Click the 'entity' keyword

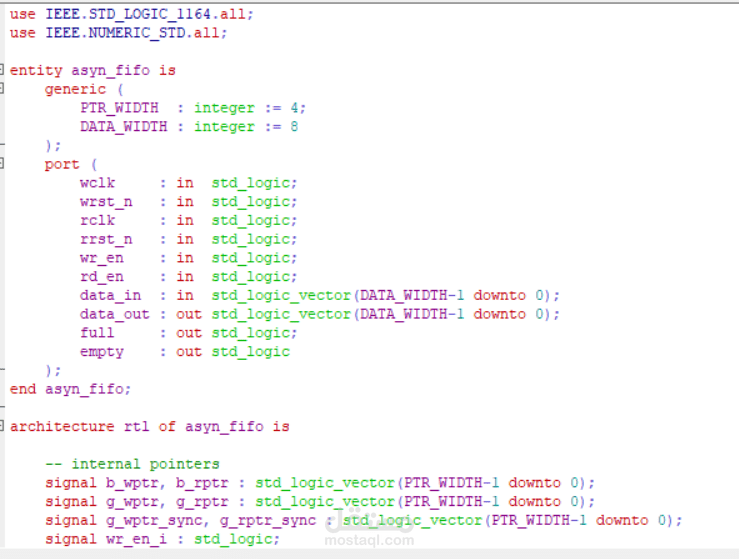[x=36, y=71]
